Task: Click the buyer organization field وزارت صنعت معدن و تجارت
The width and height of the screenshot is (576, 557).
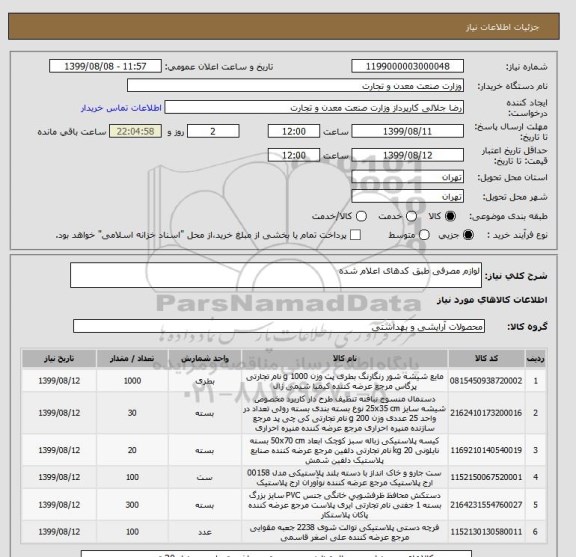Action: click(x=295, y=86)
